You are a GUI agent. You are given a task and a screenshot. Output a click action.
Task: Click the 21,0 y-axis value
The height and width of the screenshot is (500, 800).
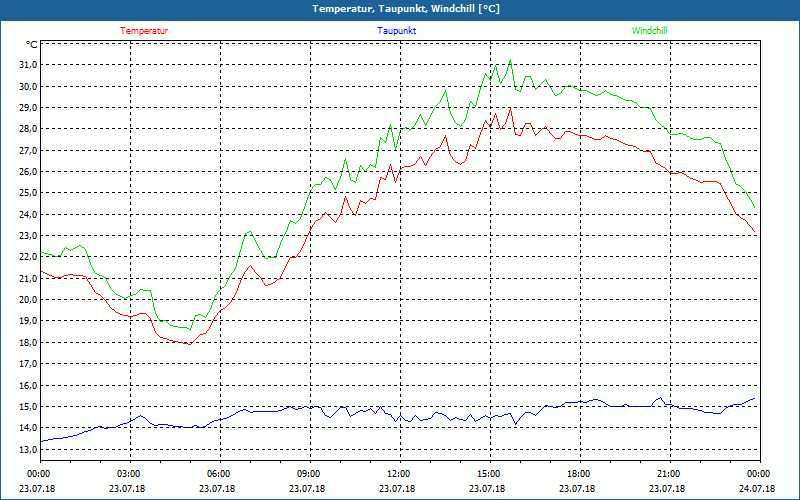tap(28, 279)
